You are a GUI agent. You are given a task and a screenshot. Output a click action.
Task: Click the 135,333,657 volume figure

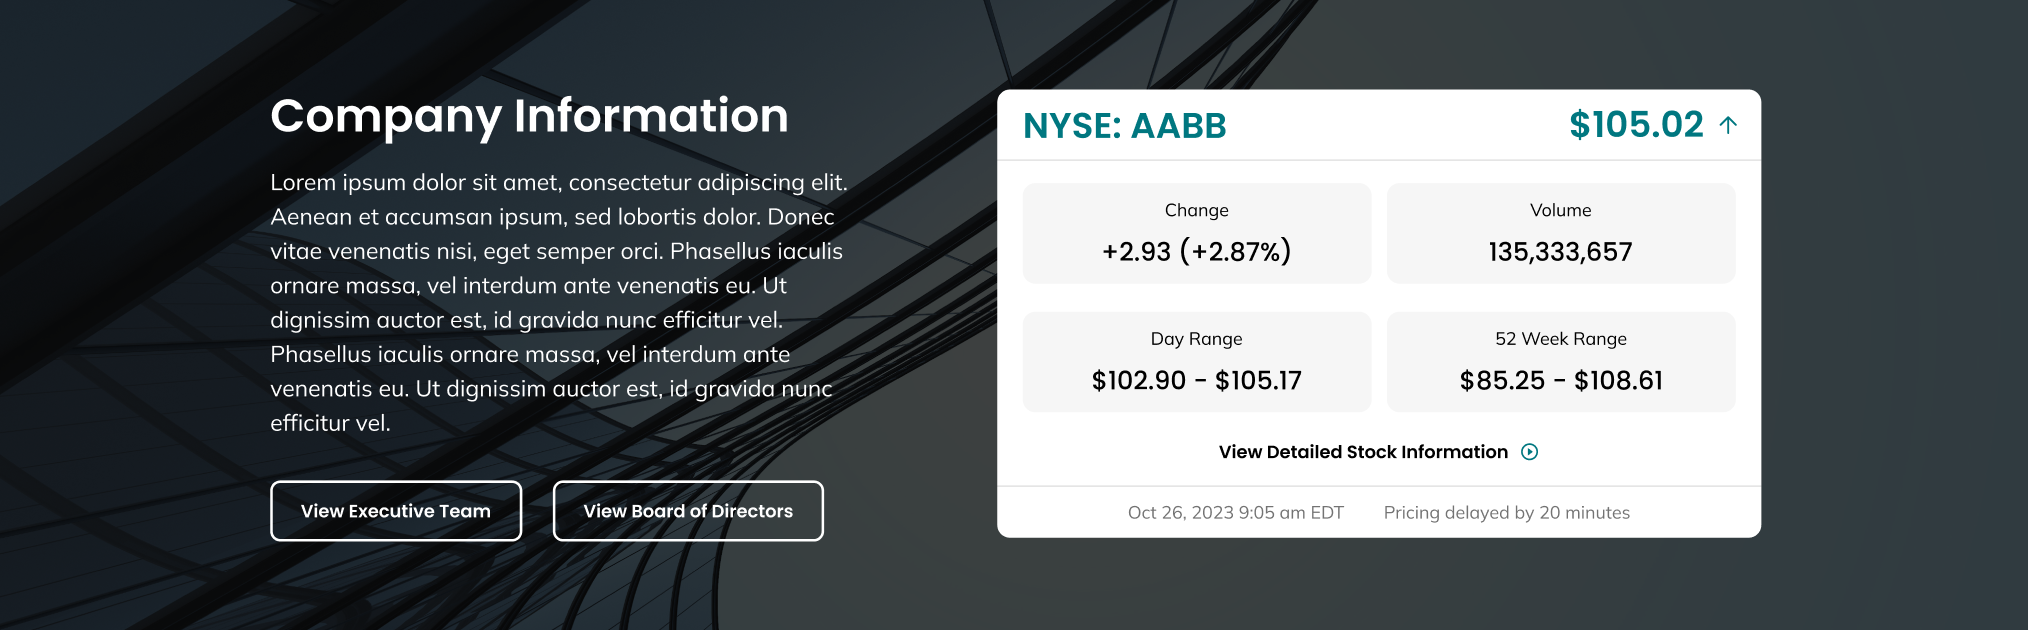pos(1560,252)
